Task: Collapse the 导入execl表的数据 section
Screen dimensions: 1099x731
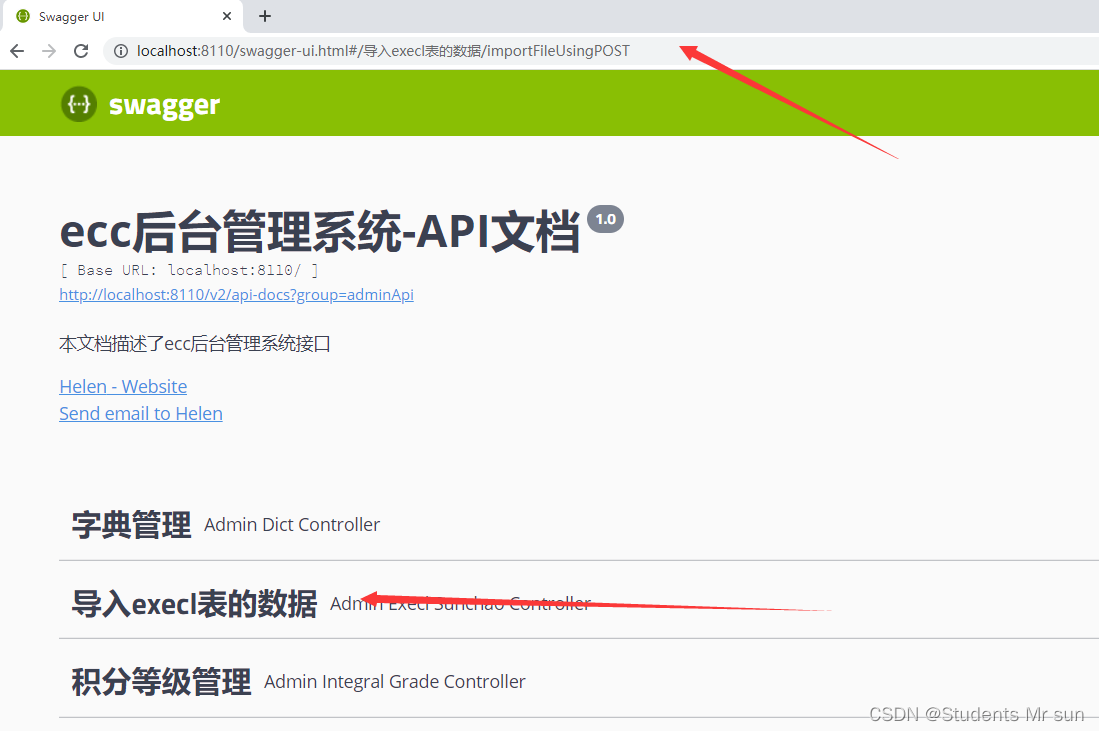Action: pyautogui.click(x=193, y=603)
